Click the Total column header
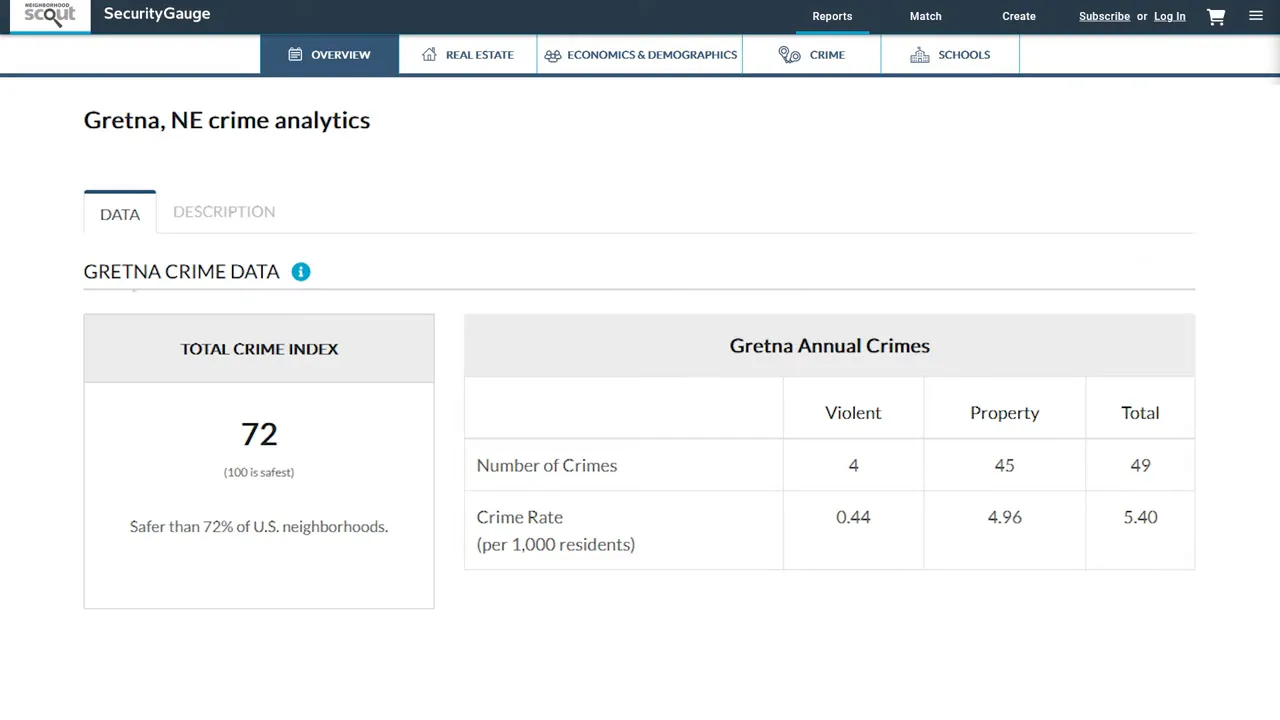 [x=1140, y=413]
